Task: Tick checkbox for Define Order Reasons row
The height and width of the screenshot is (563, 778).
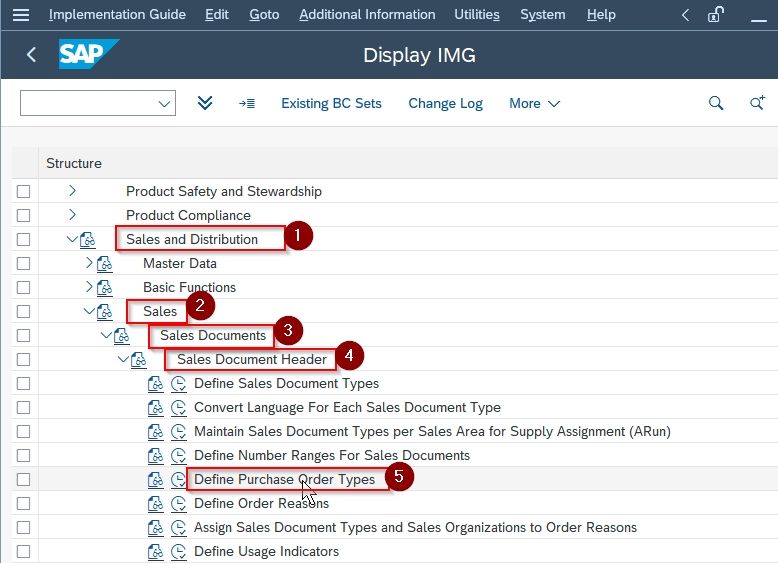Action: pos(23,503)
